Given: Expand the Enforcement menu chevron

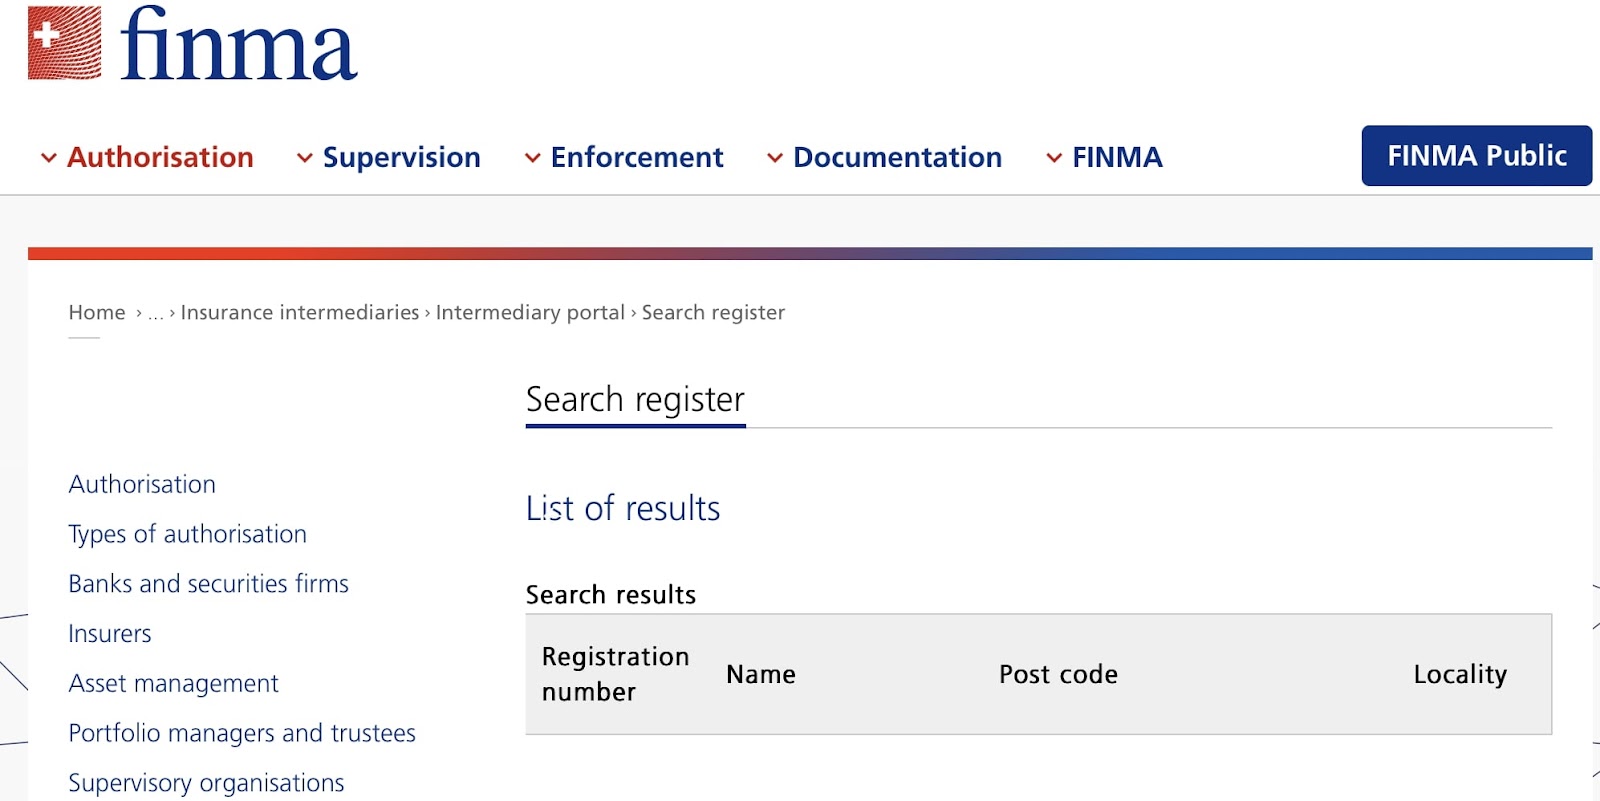Looking at the screenshot, I should tap(533, 158).
